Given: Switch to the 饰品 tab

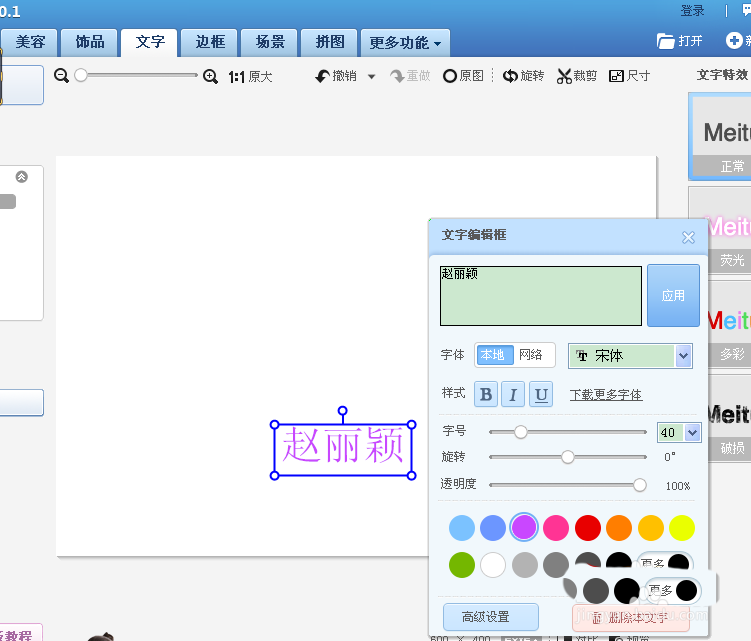Looking at the screenshot, I should click(90, 42).
